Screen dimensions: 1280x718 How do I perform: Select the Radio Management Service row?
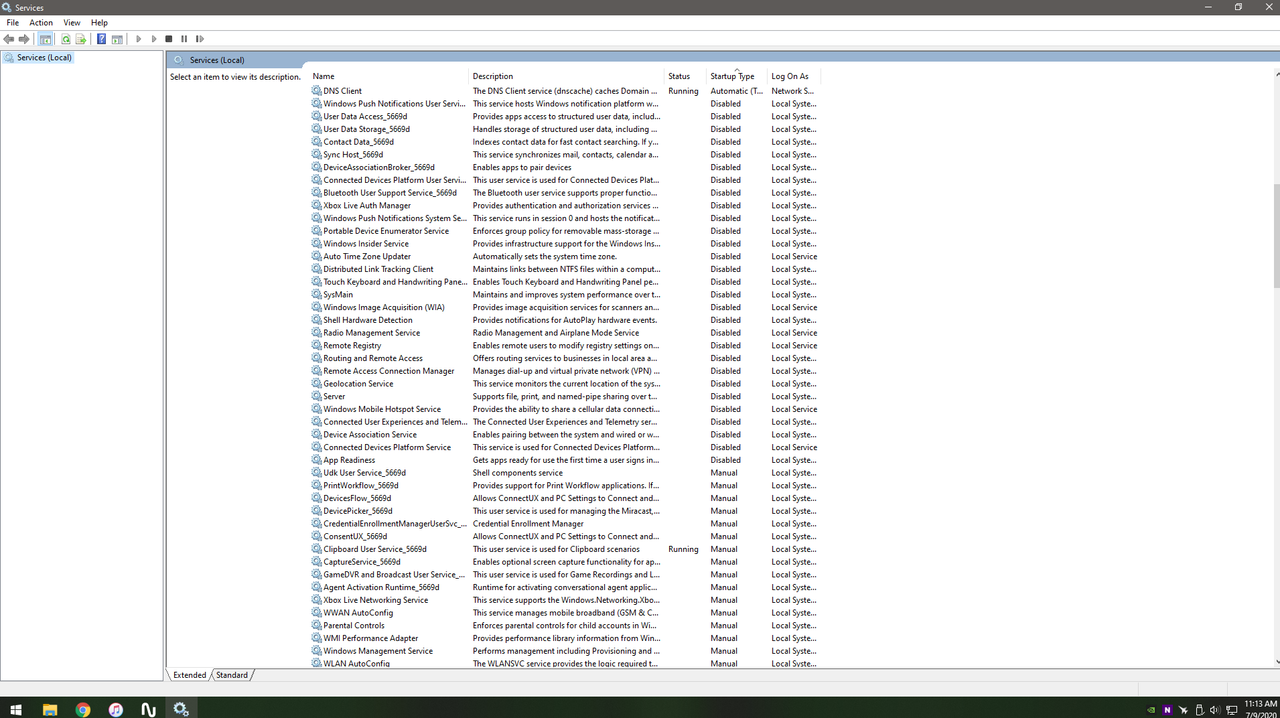565,332
